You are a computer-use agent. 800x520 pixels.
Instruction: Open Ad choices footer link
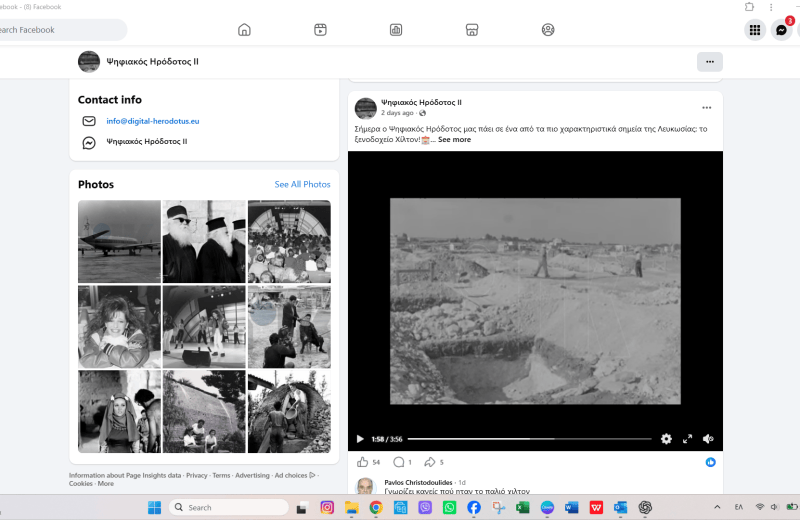(294, 476)
